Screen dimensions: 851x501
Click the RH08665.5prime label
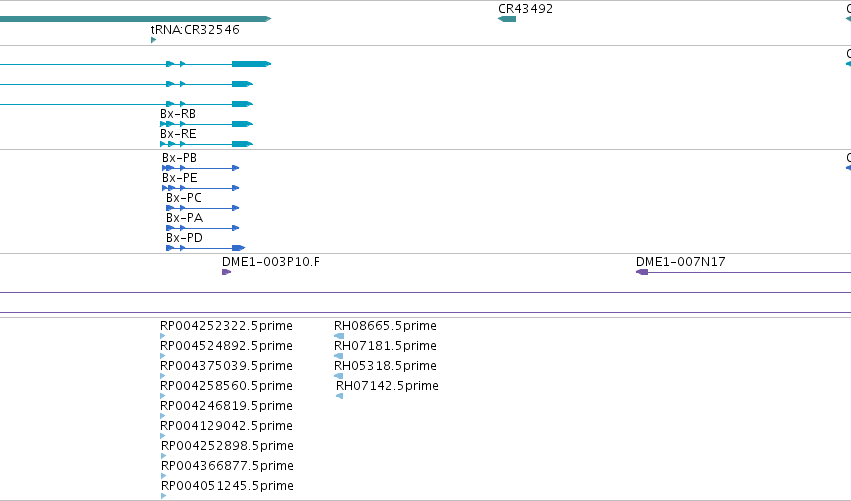[385, 326]
